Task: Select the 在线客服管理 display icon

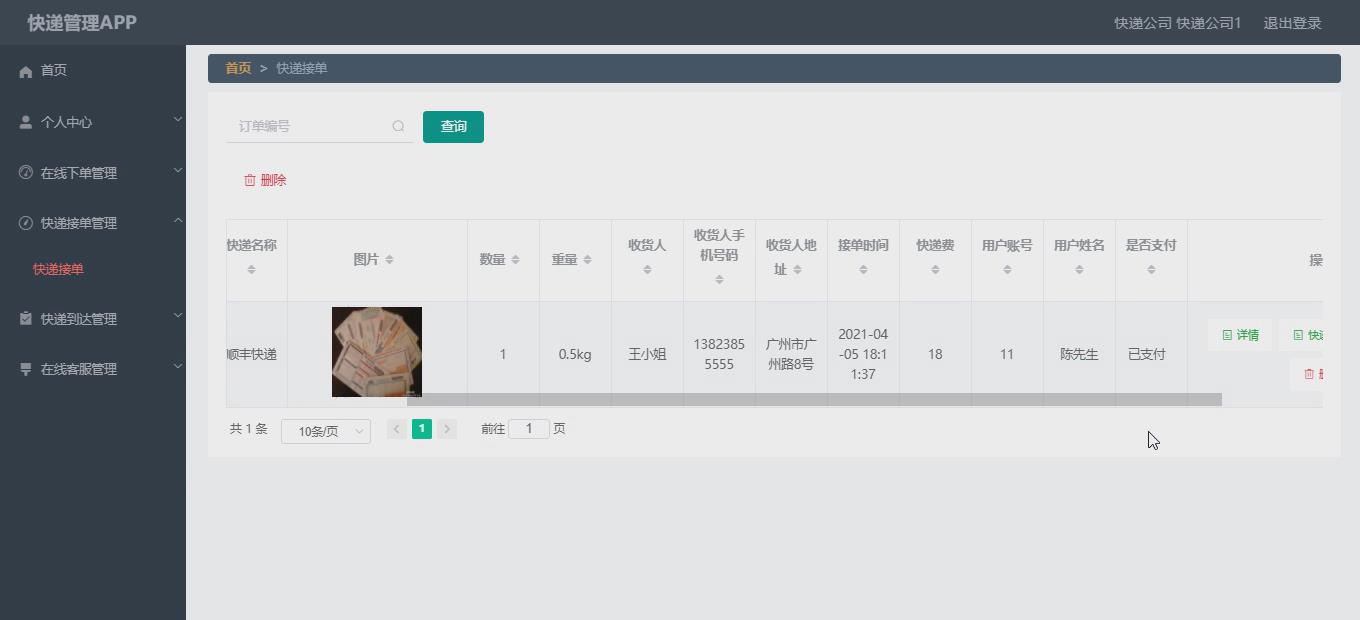Action: click(x=24, y=368)
